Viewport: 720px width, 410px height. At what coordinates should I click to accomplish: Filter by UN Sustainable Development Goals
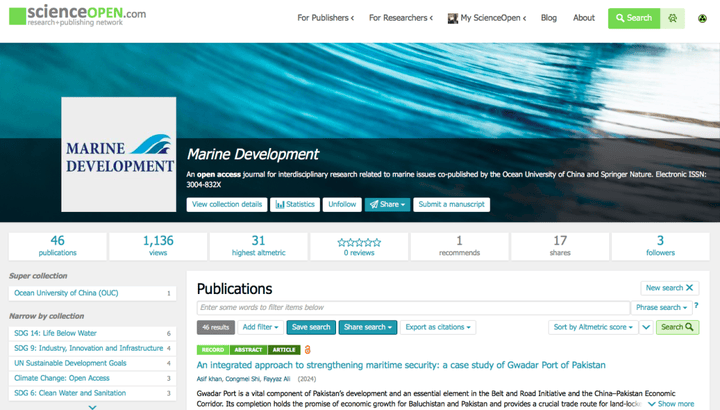click(92, 363)
